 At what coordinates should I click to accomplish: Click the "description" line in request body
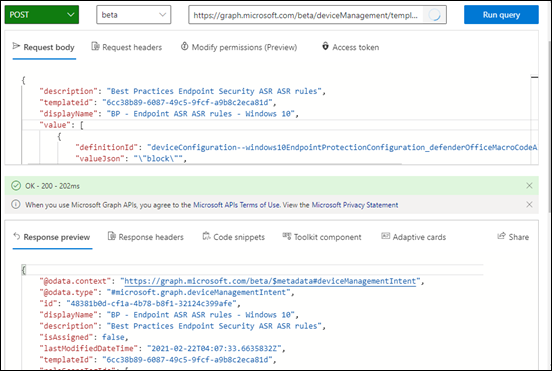182,91
